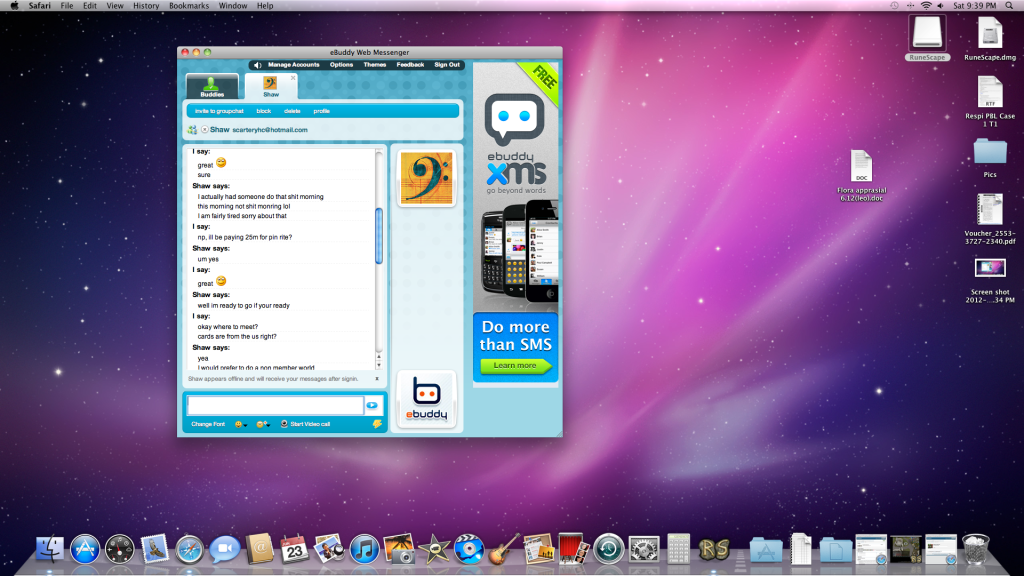Dismiss the Shaw appears offline notice
The width and height of the screenshot is (1024, 576).
click(377, 379)
